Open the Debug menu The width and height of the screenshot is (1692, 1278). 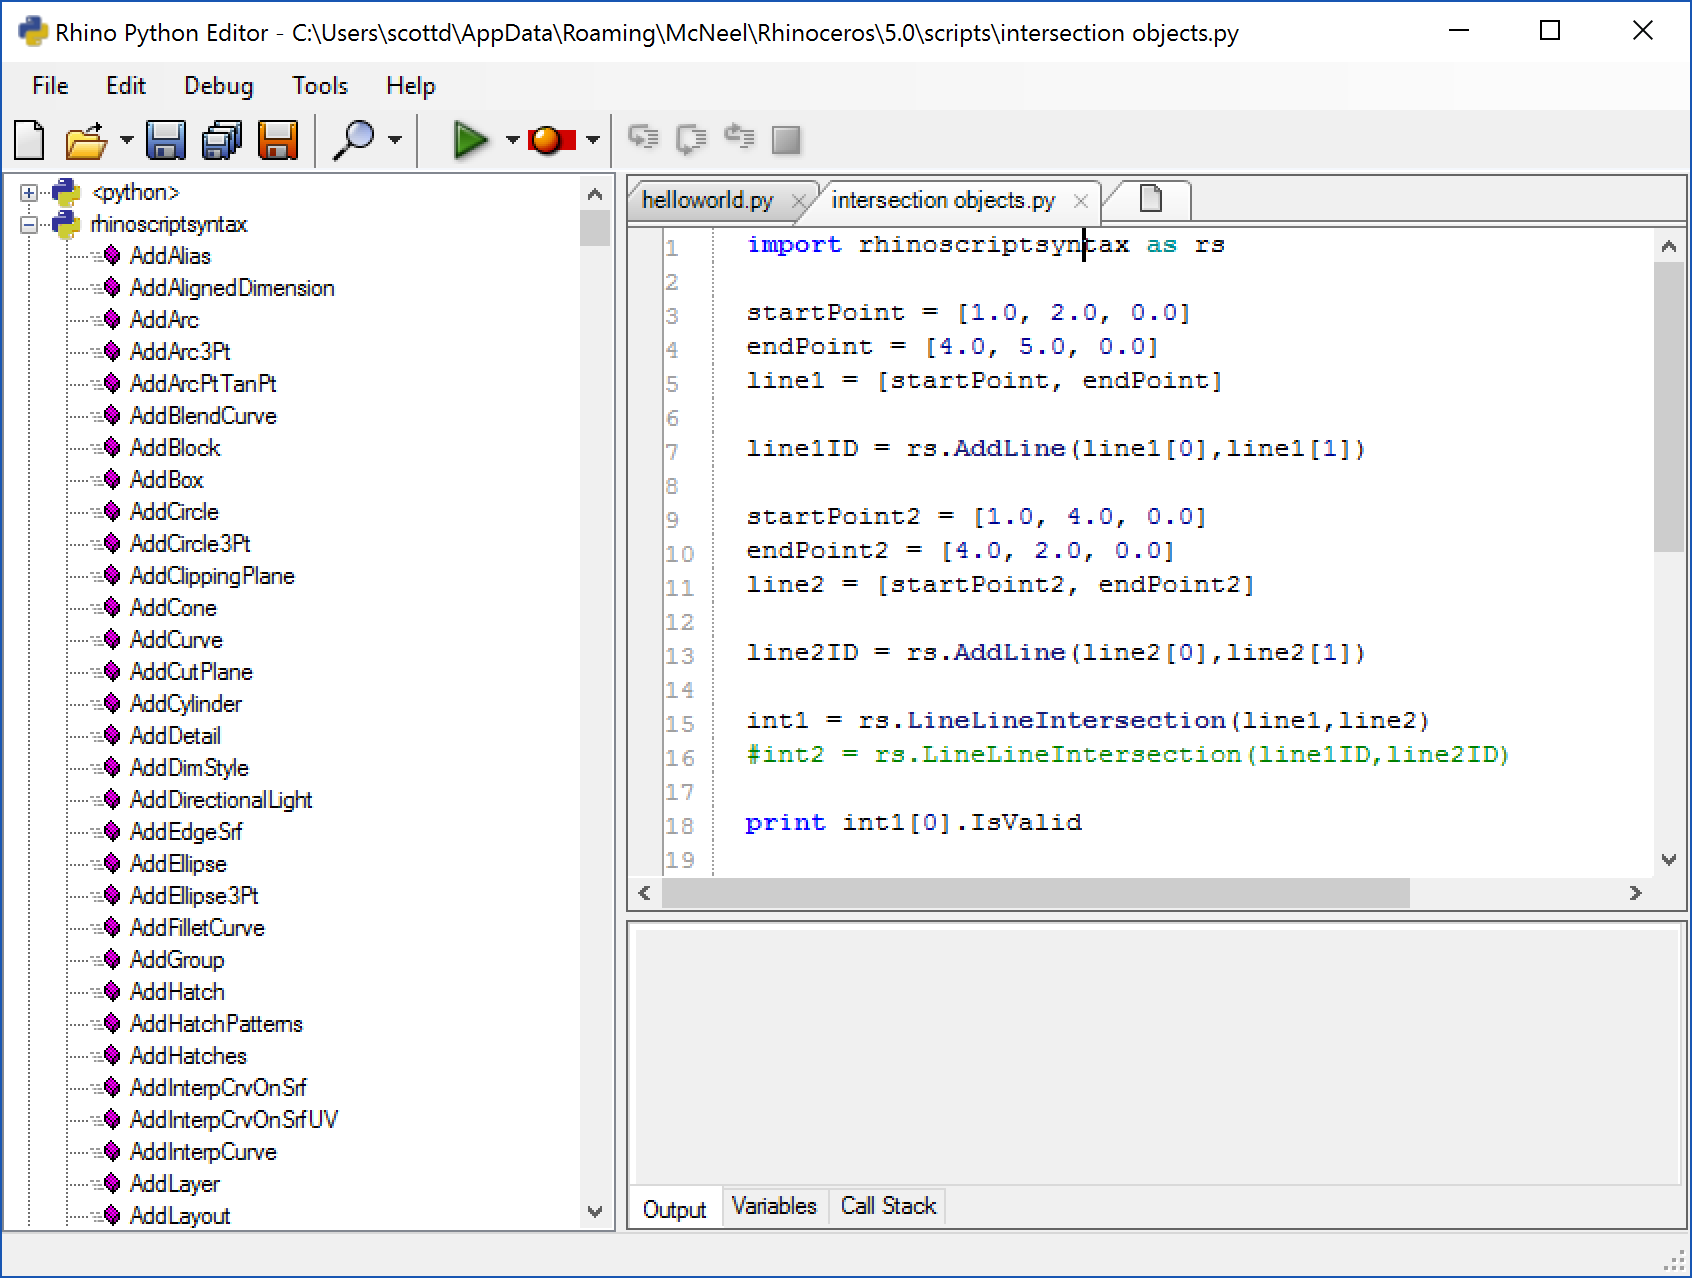pos(218,86)
